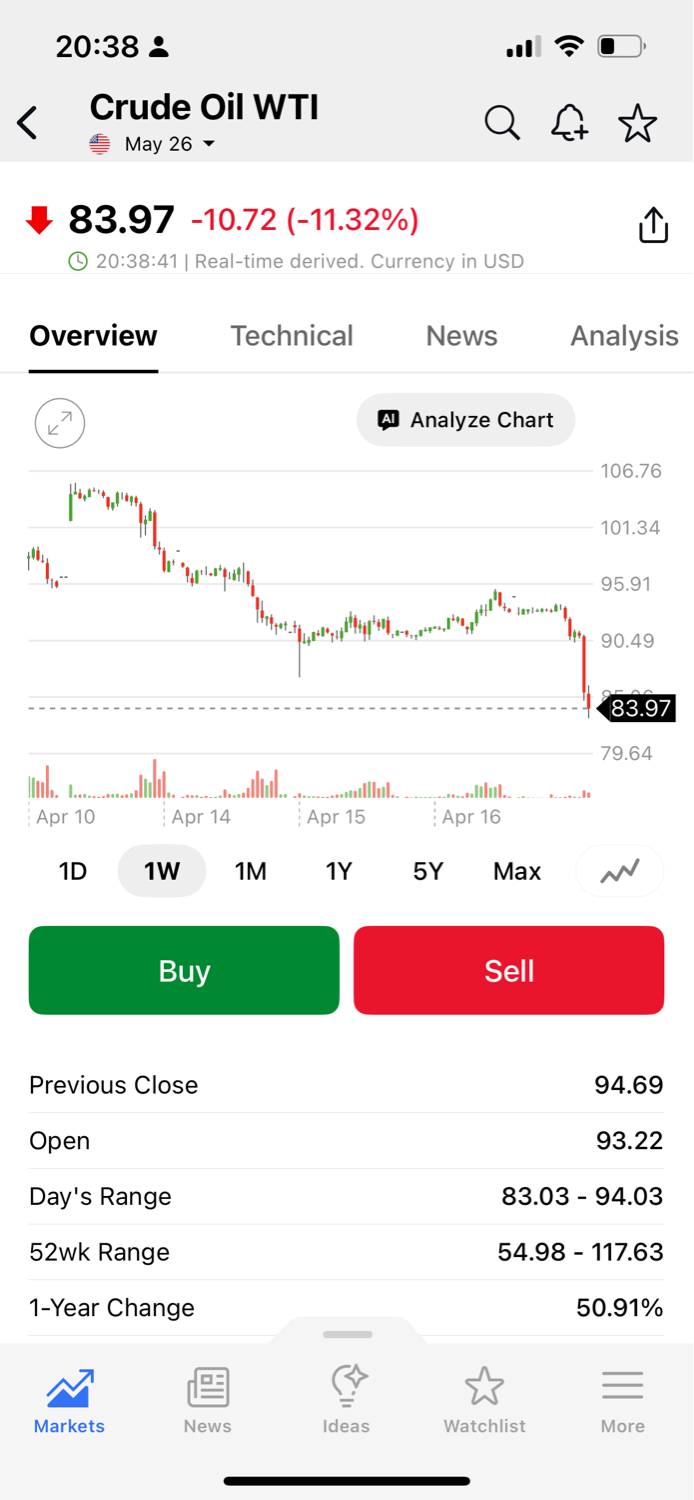Viewport: 694px width, 1500px height.
Task: Choose the 5Y chart range
Action: (x=428, y=871)
